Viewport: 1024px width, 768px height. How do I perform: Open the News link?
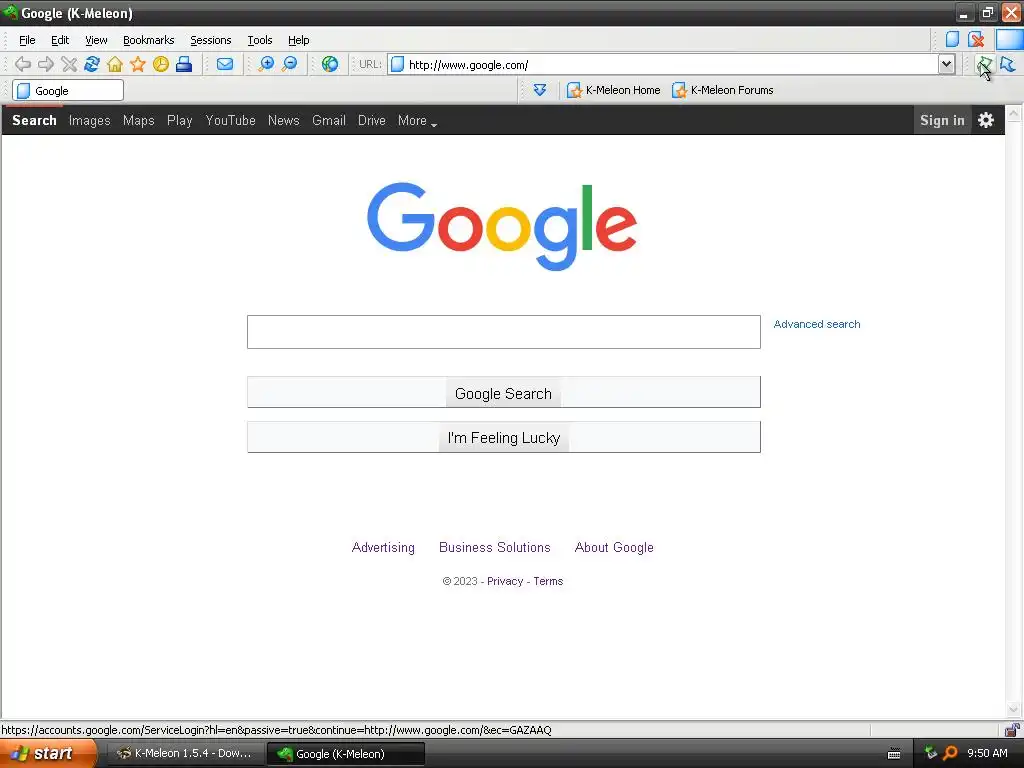click(x=283, y=120)
